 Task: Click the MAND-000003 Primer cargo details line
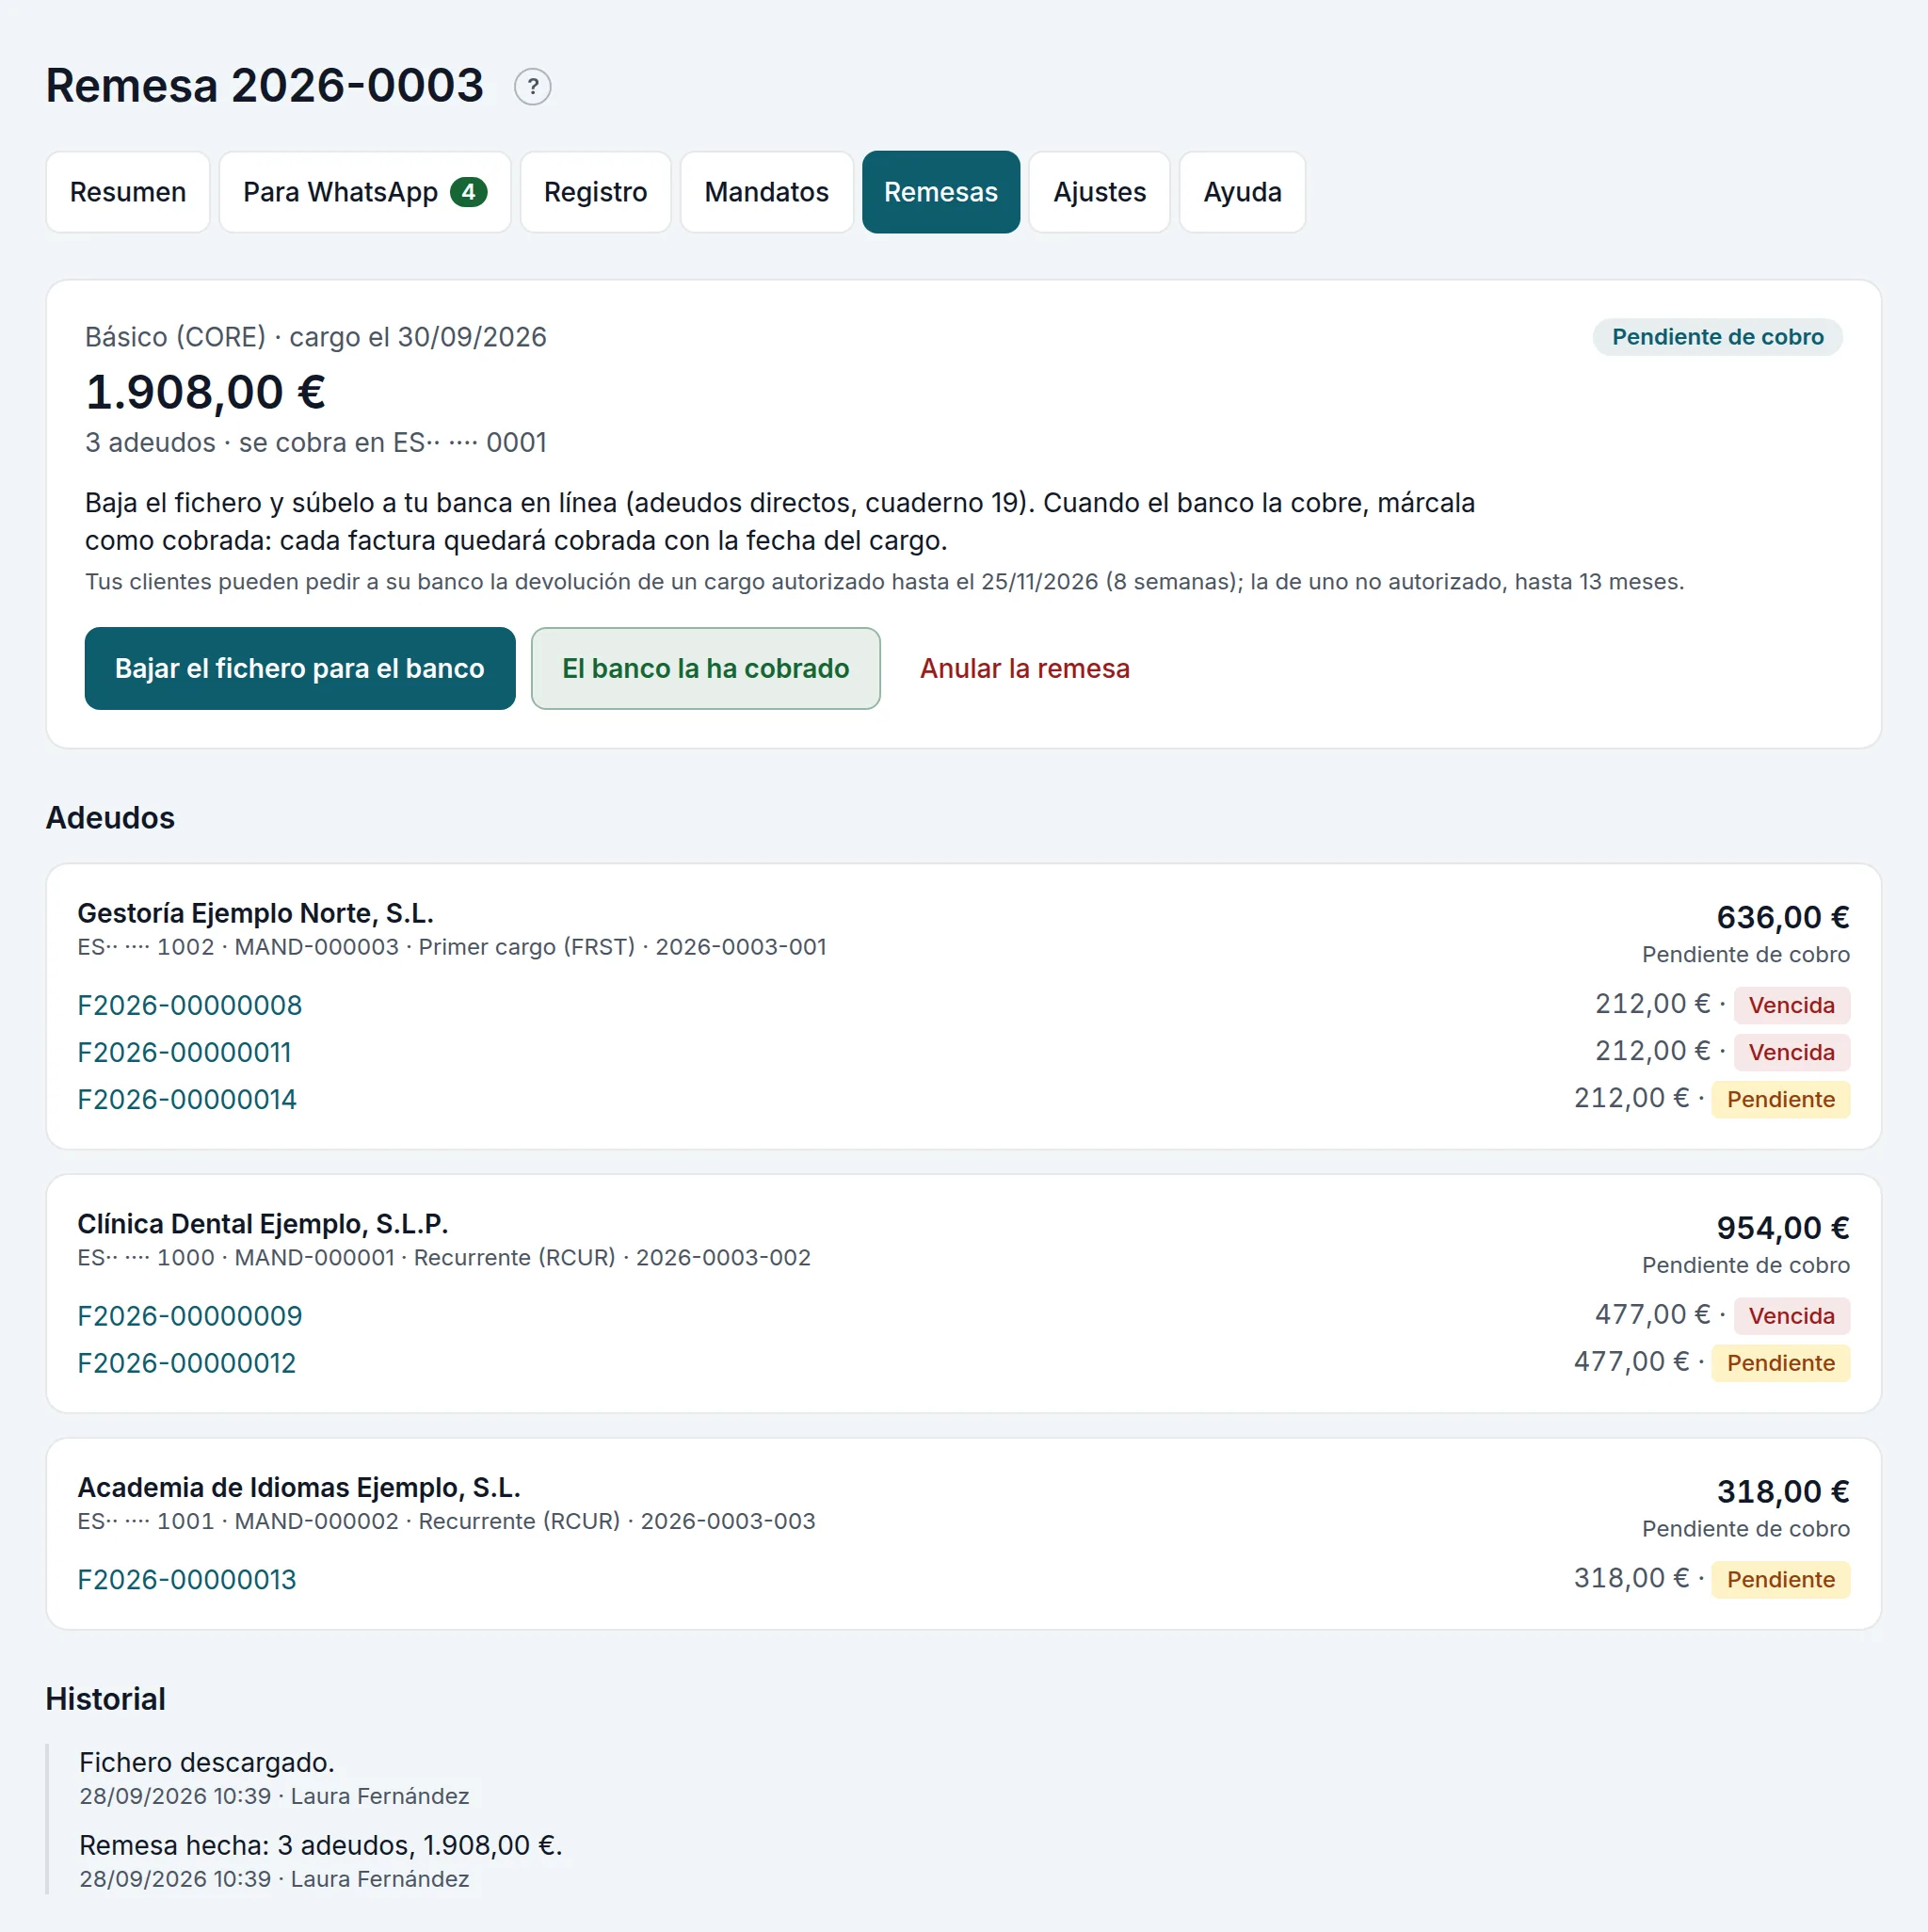pos(452,947)
